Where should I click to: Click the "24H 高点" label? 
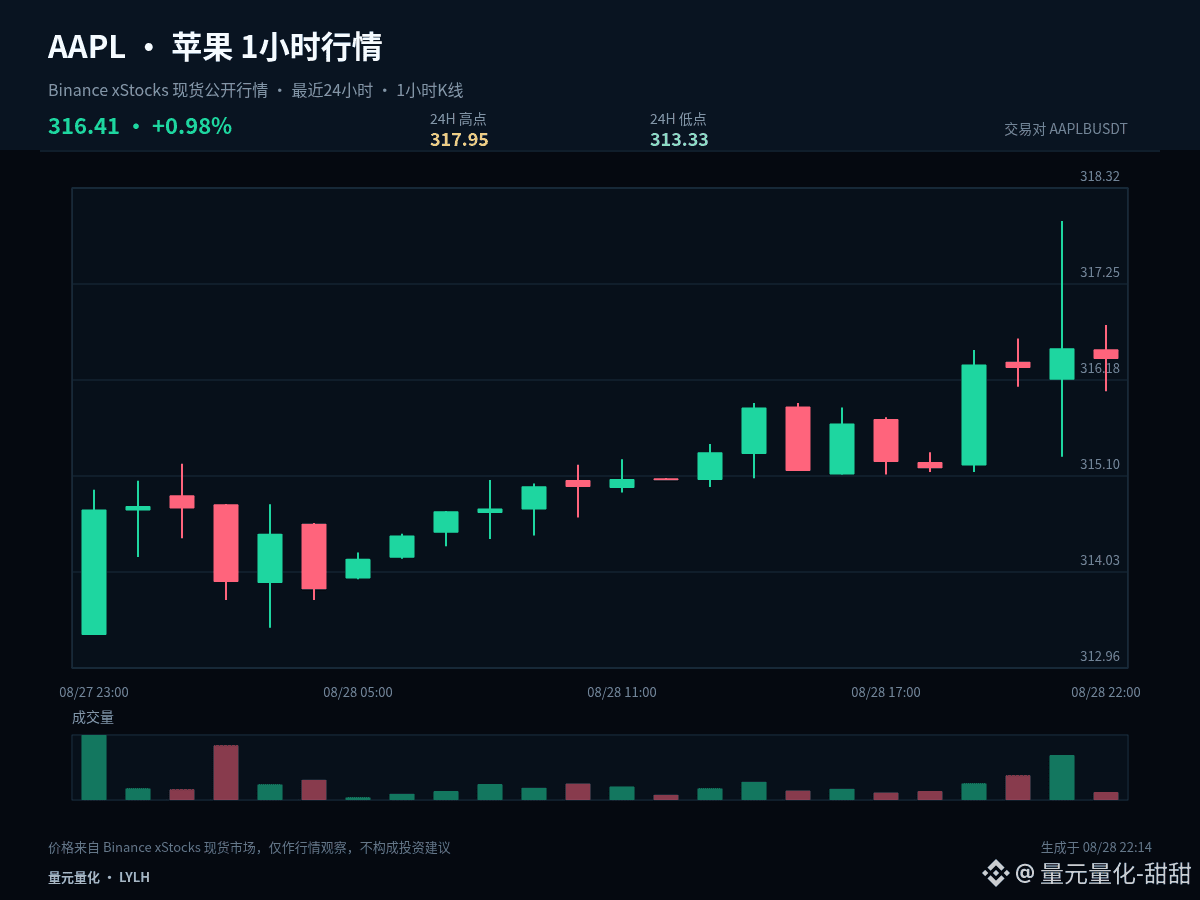458,119
